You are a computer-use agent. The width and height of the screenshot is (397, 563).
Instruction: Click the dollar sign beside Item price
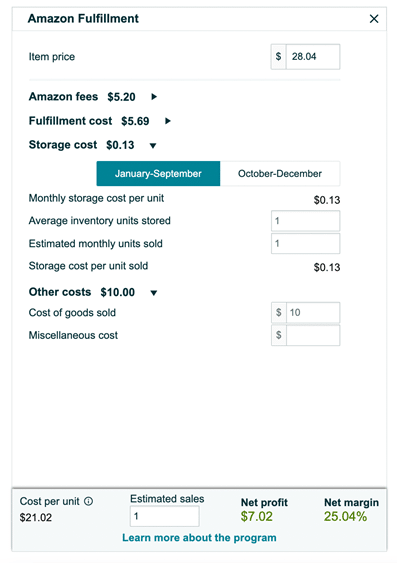pyautogui.click(x=279, y=57)
